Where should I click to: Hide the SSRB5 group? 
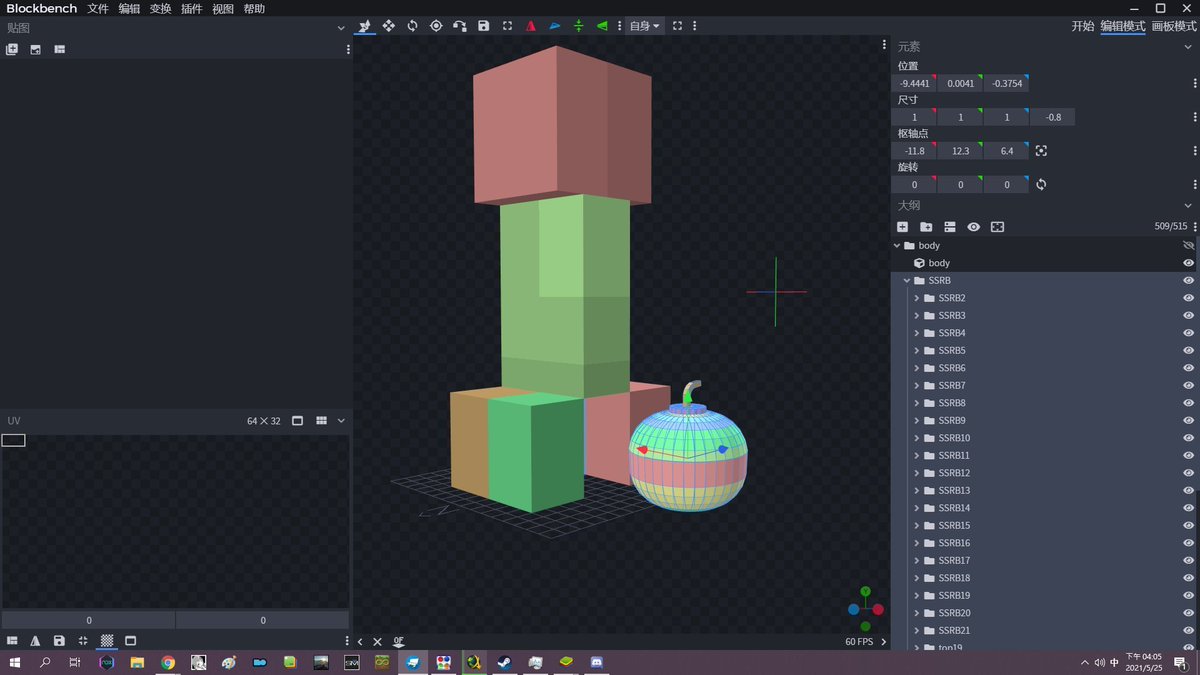pos(1189,351)
